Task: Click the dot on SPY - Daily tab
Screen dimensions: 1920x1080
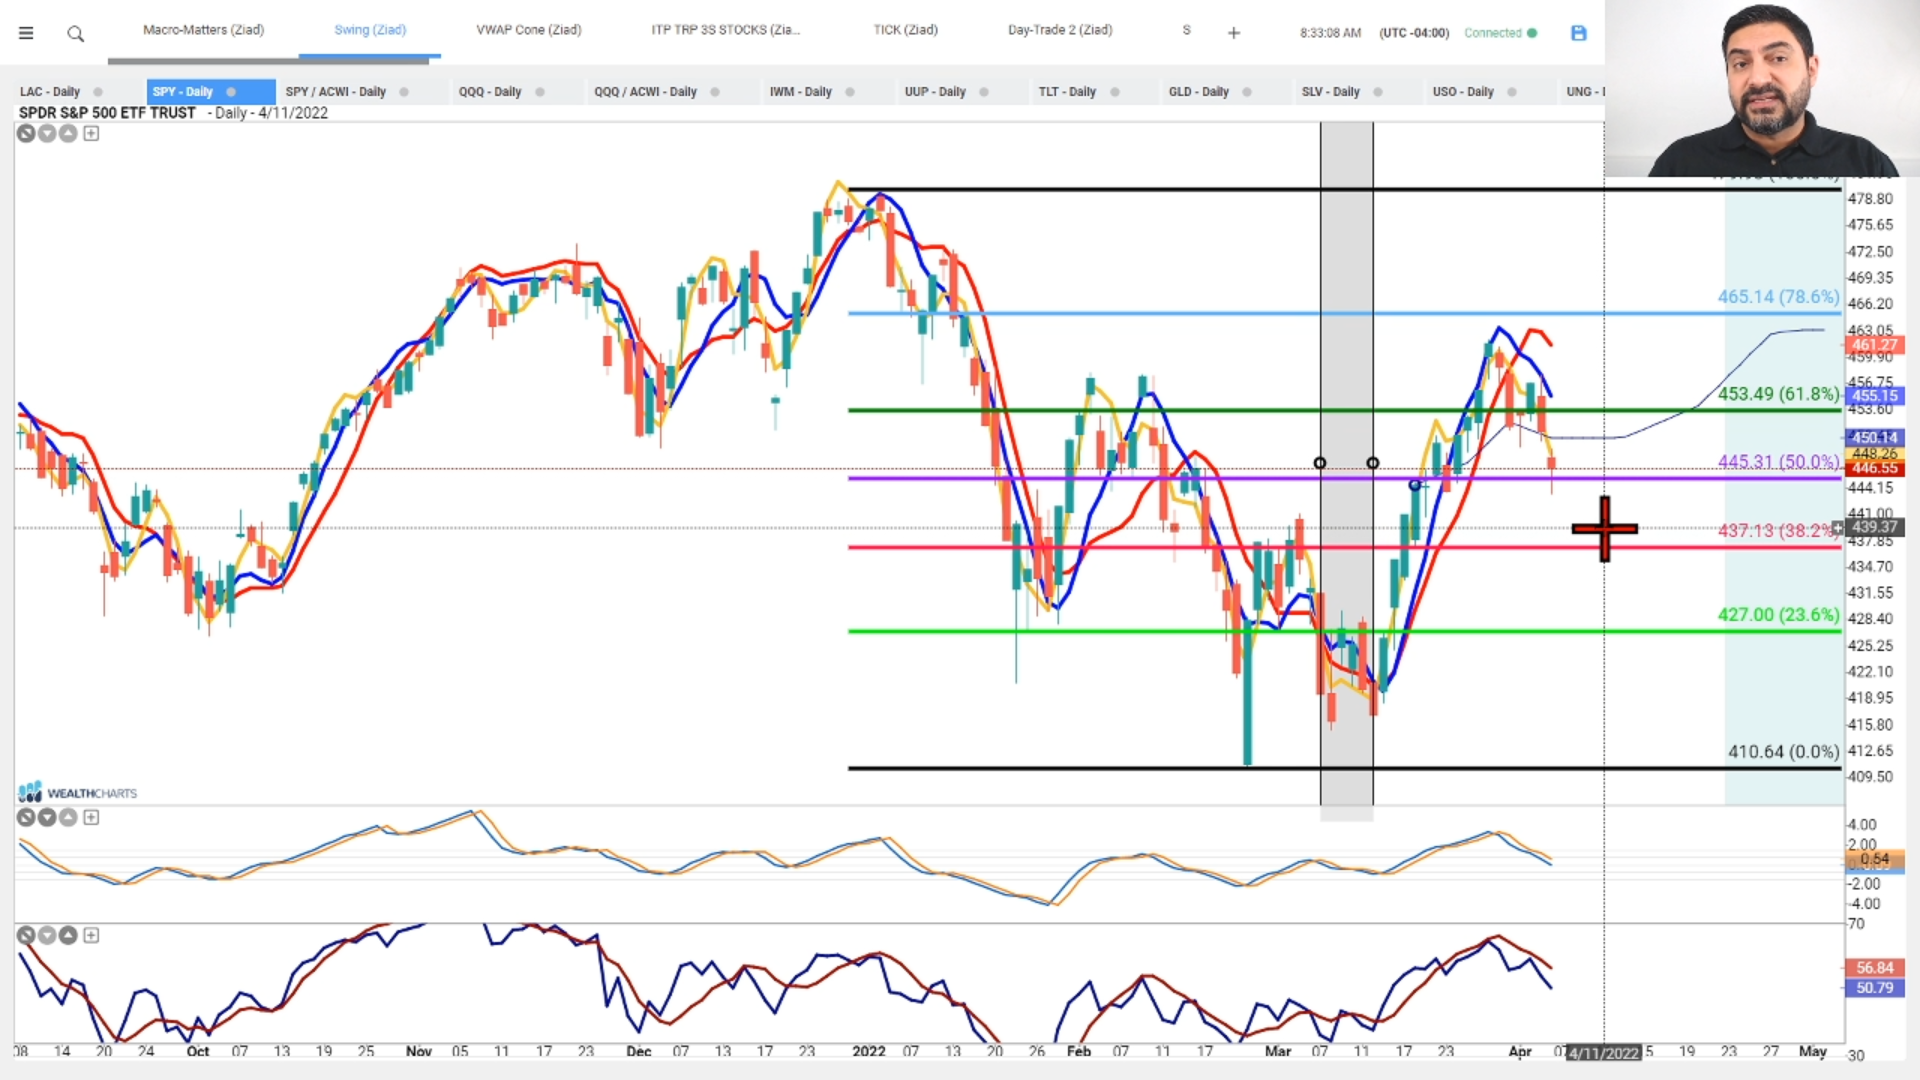Action: click(231, 92)
